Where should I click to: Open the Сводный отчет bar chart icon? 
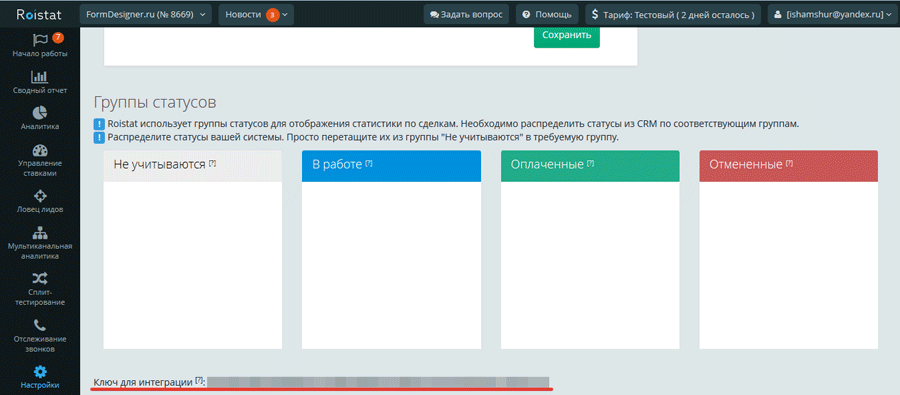click(40, 76)
